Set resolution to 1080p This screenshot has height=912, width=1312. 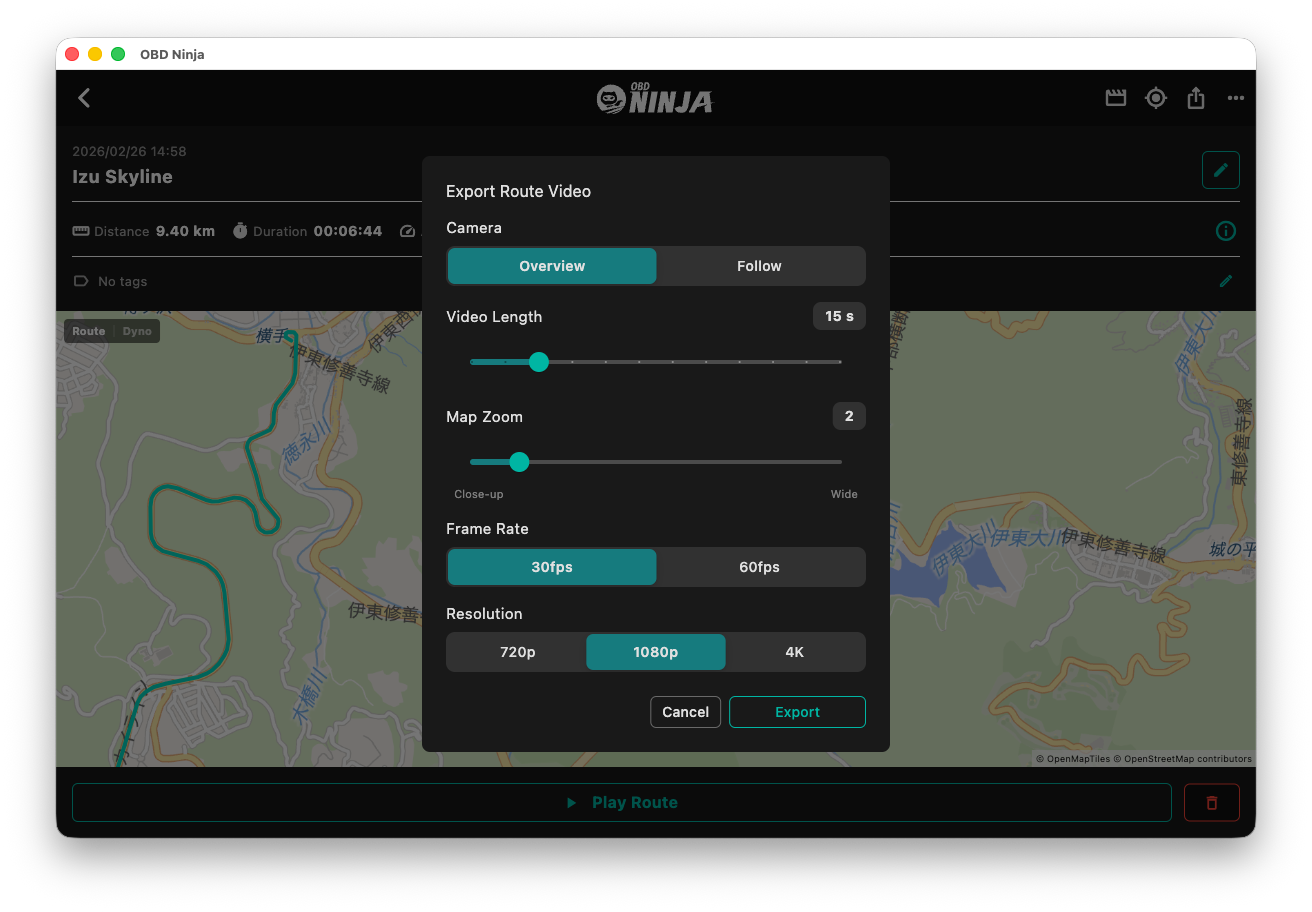click(656, 652)
